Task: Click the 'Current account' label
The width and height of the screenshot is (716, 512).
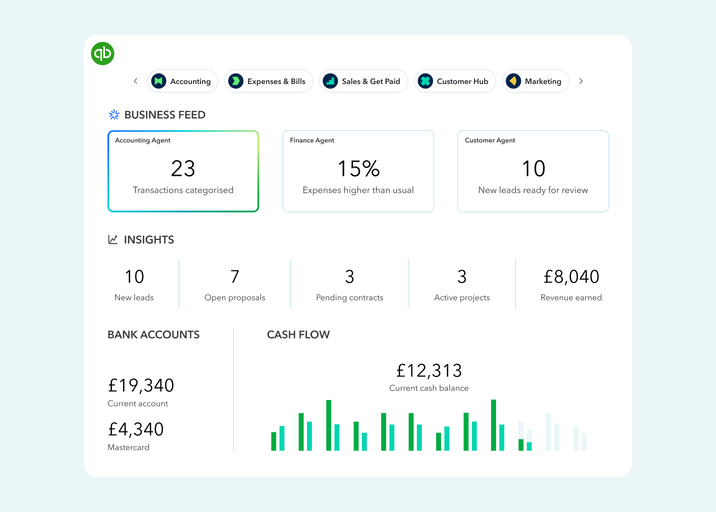Action: [137, 404]
